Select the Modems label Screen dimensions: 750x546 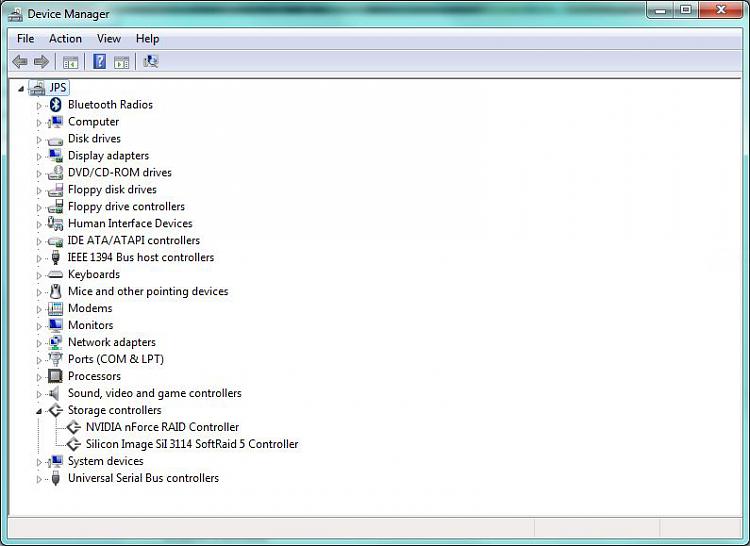point(90,308)
